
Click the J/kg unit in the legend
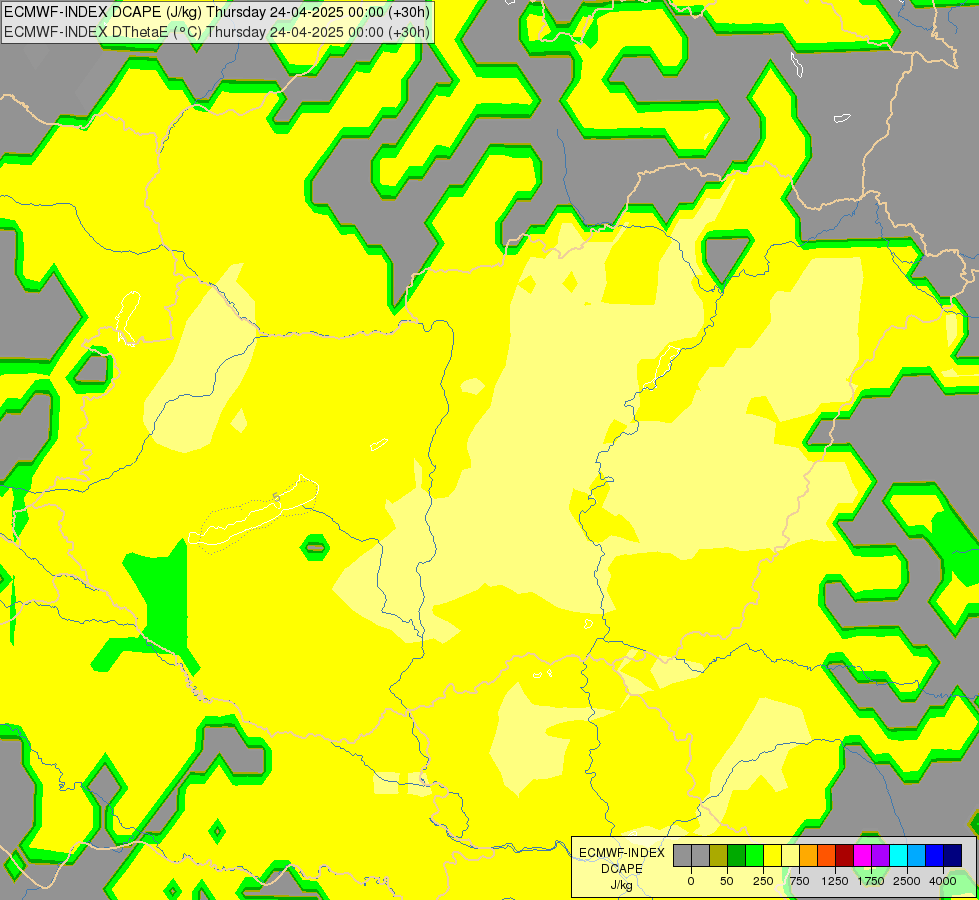tap(622, 885)
